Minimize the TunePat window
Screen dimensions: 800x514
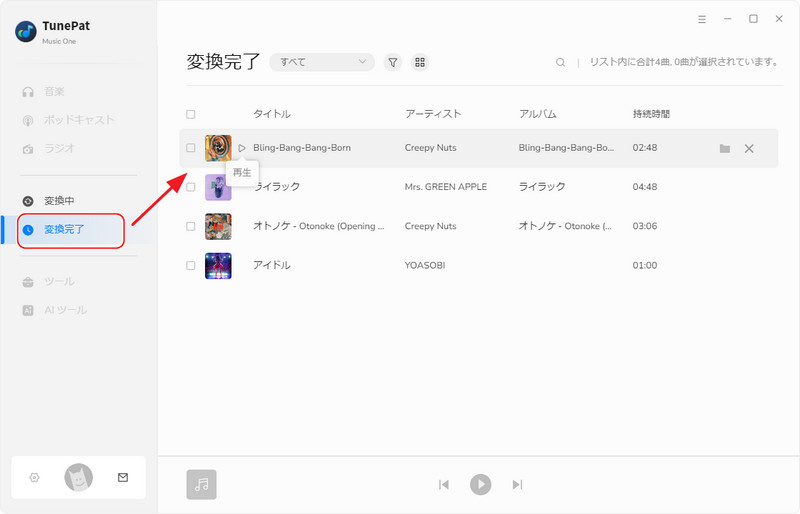[x=728, y=19]
